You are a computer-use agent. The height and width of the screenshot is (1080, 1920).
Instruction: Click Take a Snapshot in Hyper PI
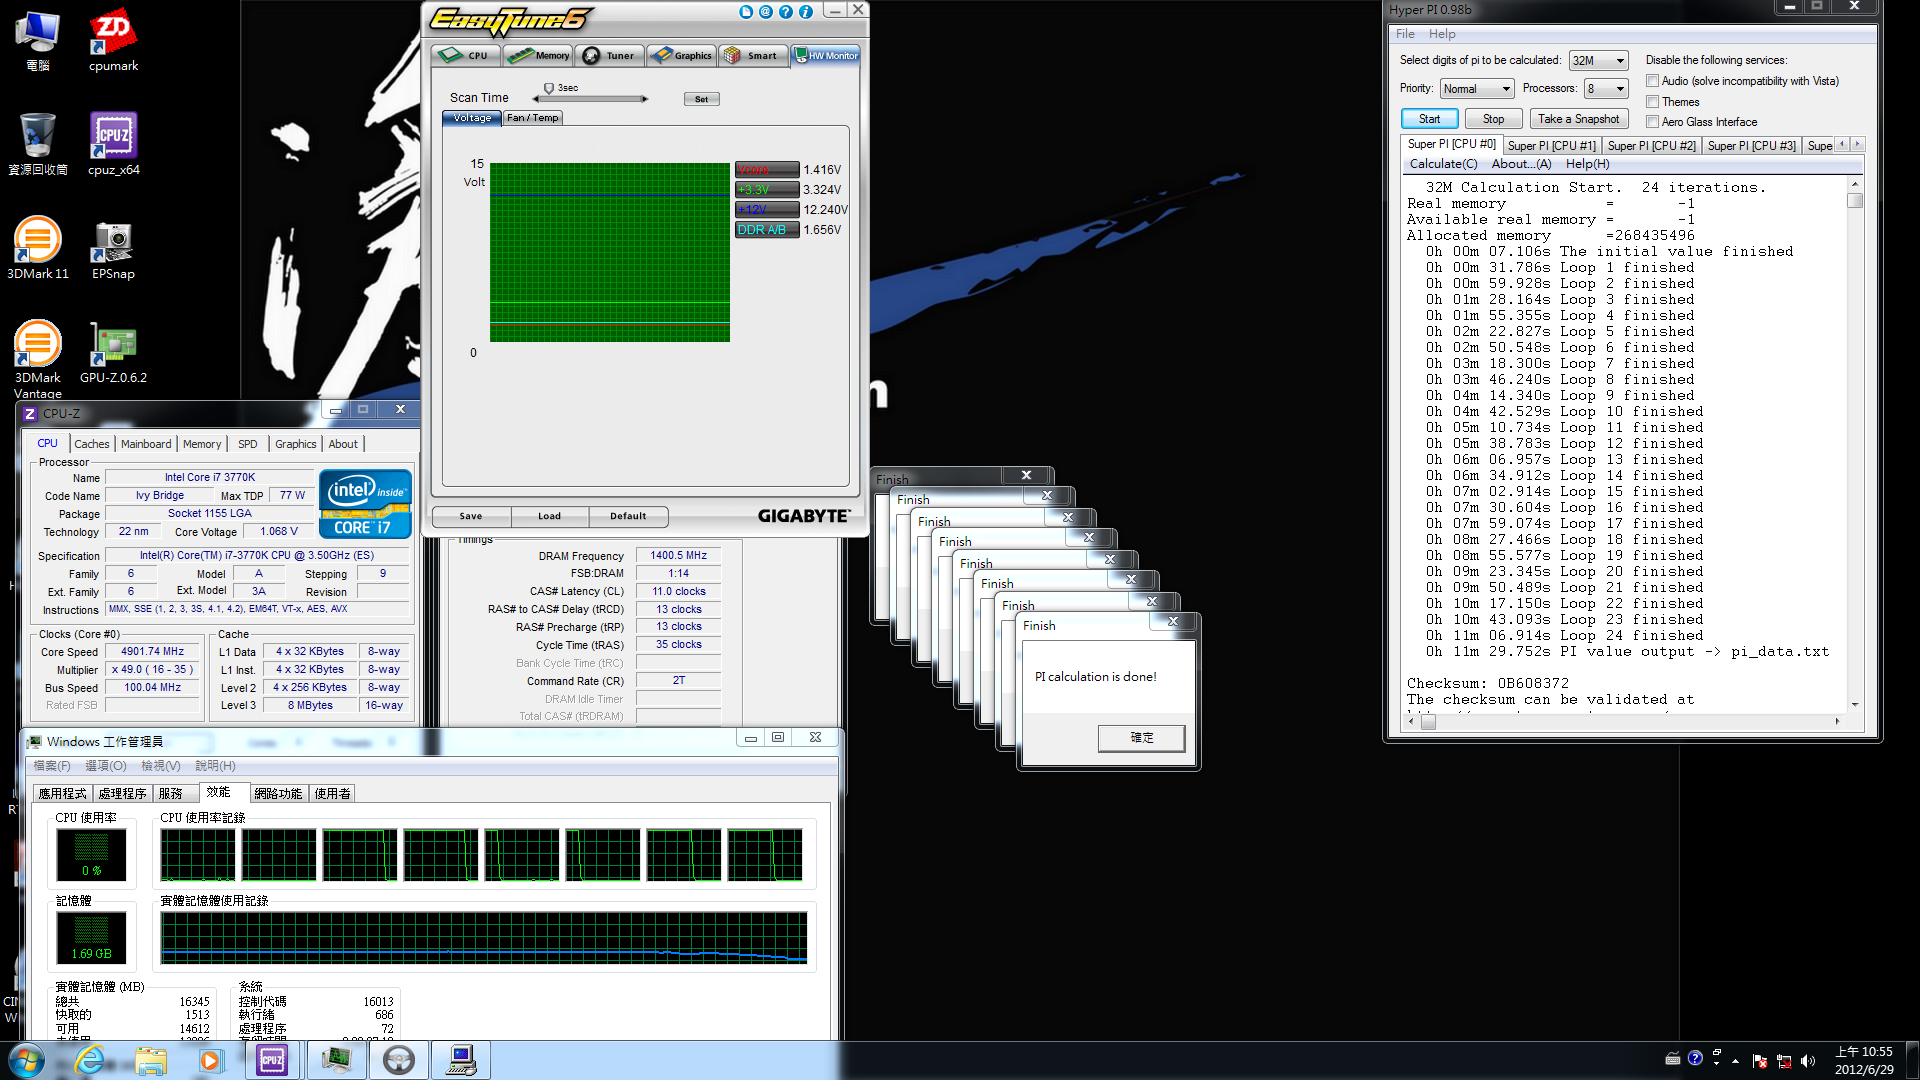(x=1578, y=119)
